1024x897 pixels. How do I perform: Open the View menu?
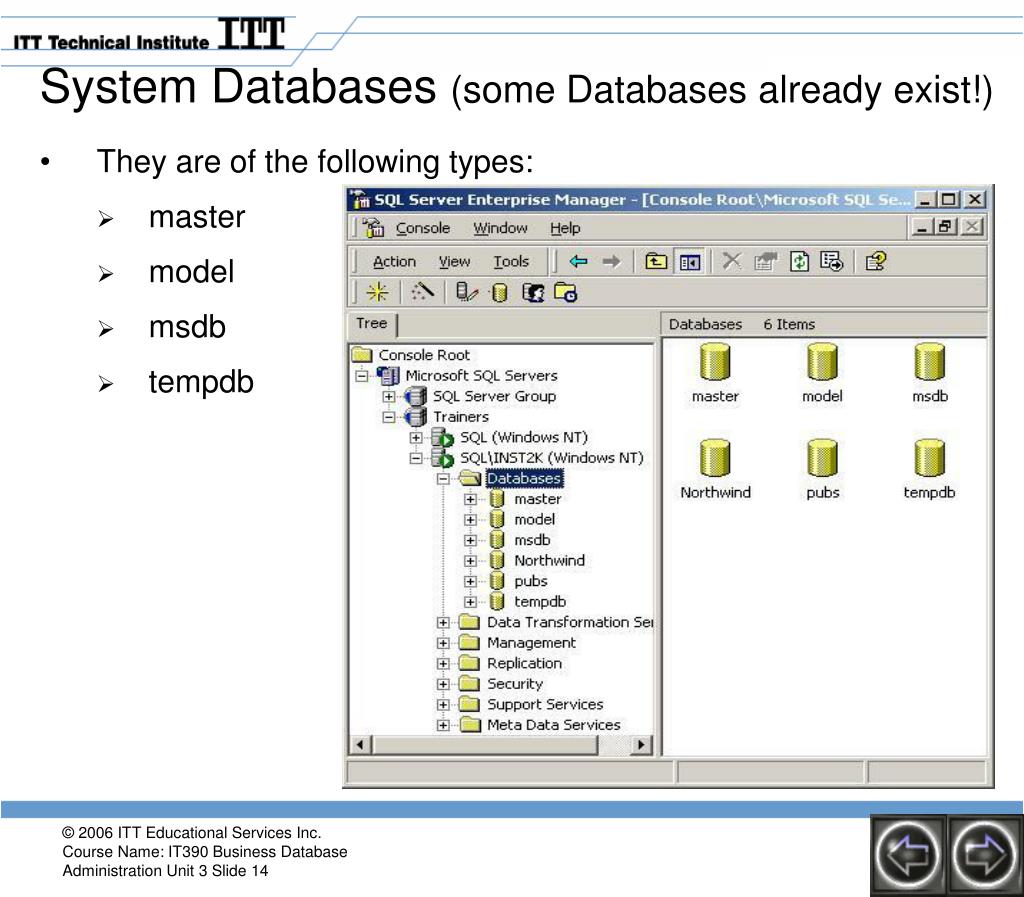454,262
